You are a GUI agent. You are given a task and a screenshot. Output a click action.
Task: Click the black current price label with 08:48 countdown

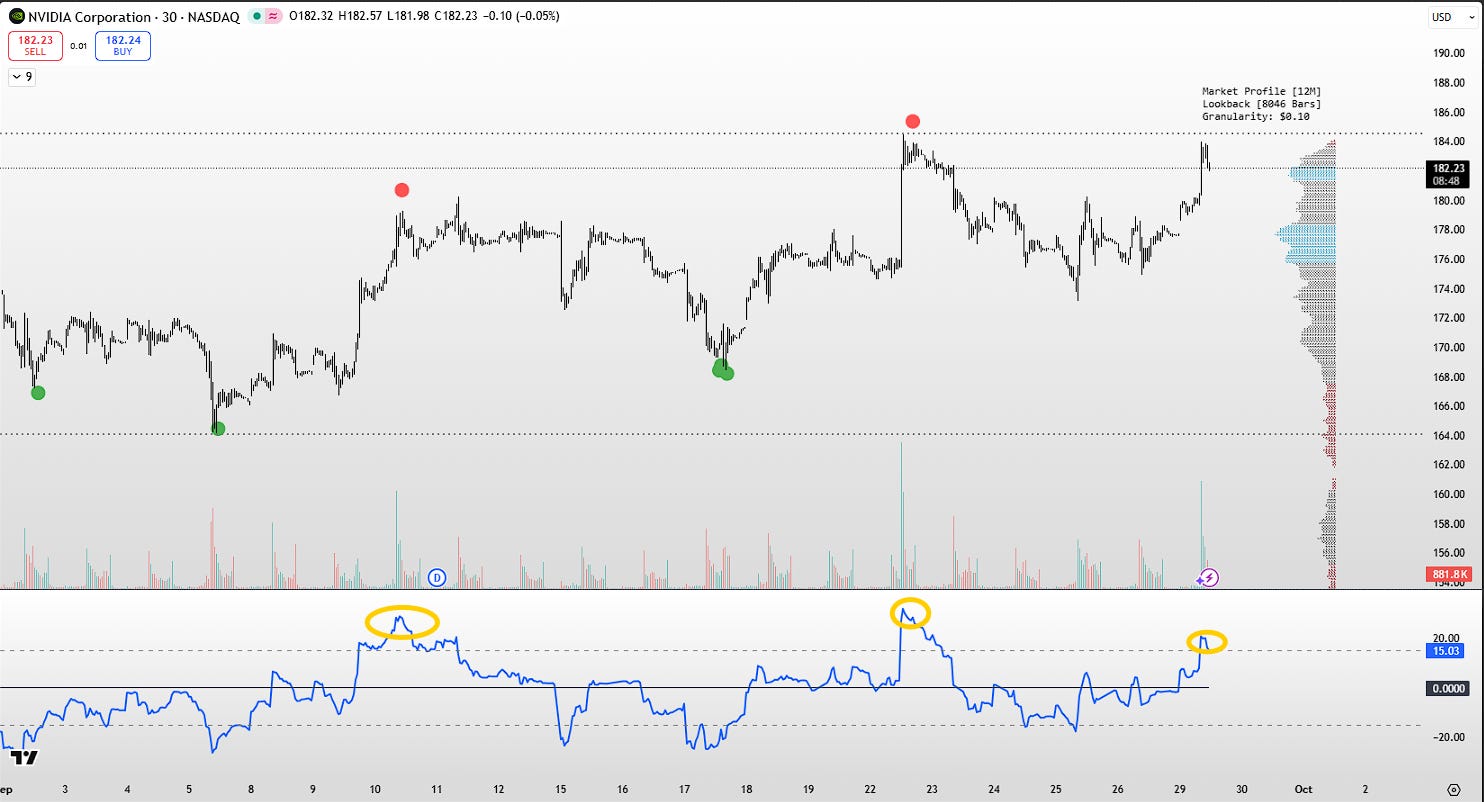coord(1447,175)
